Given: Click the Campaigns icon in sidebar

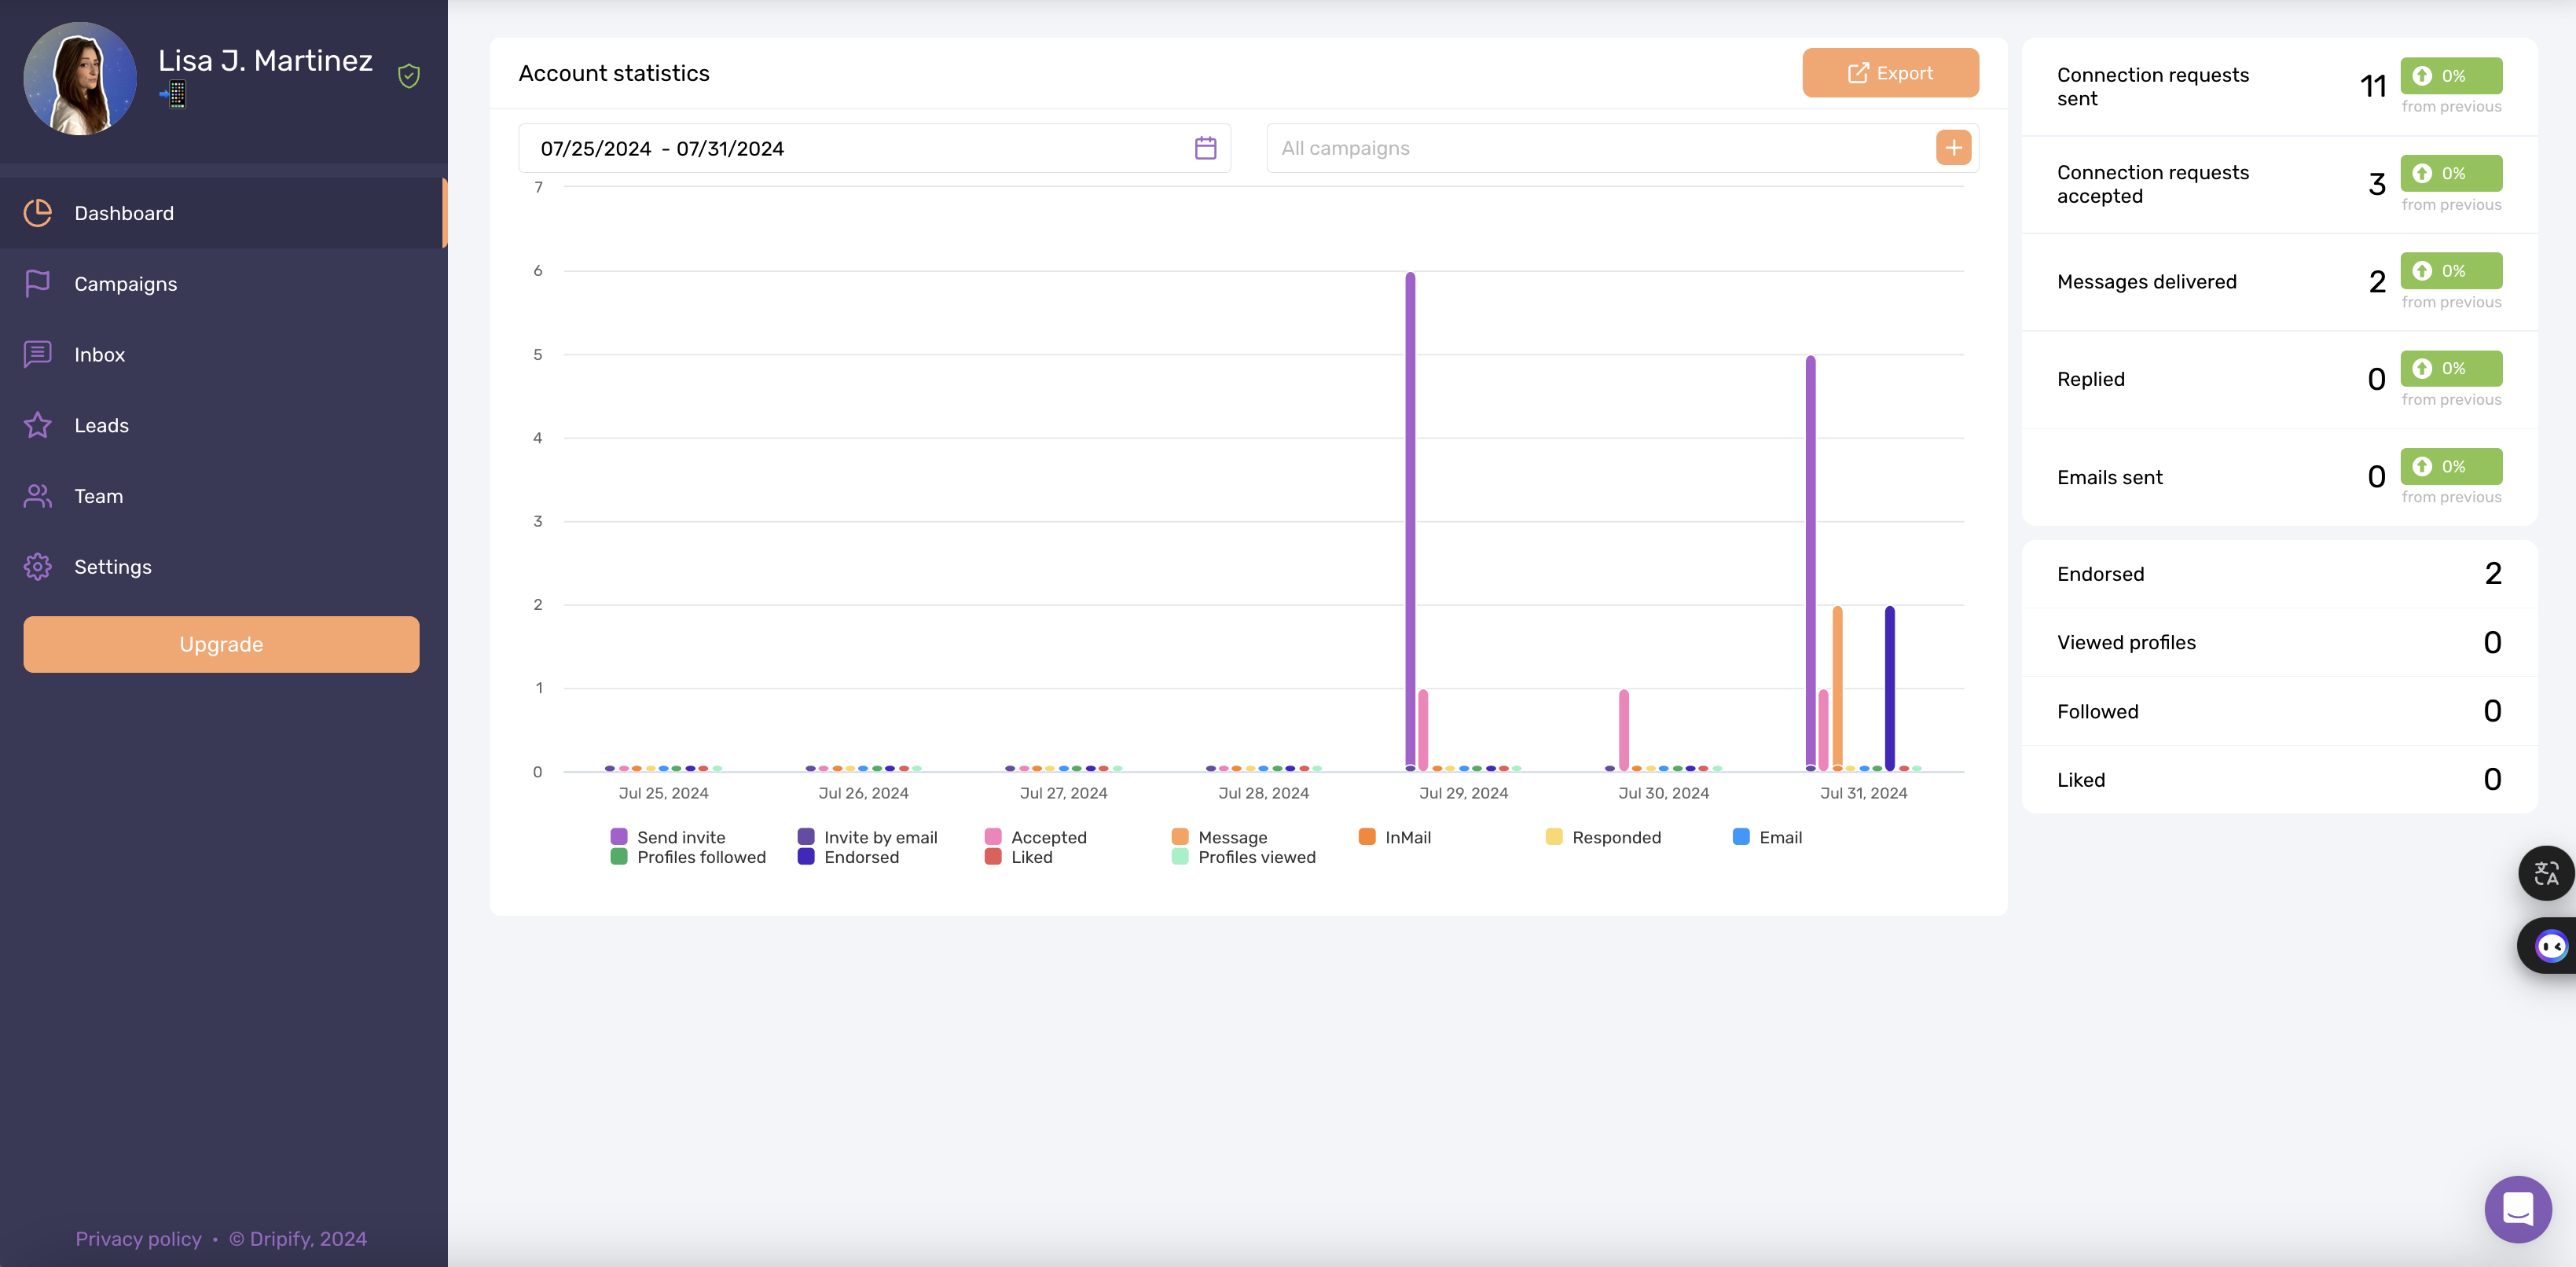Looking at the screenshot, I should (x=36, y=283).
